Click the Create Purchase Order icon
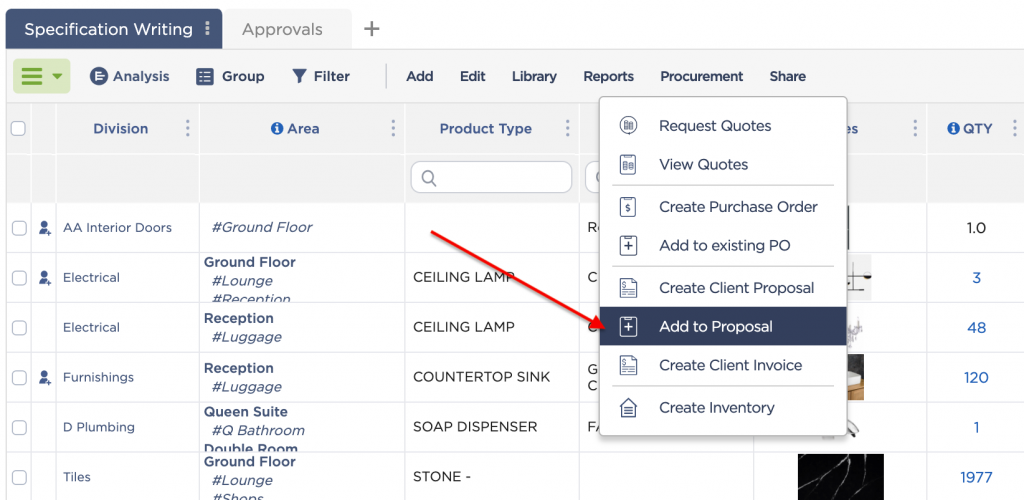 (x=628, y=207)
